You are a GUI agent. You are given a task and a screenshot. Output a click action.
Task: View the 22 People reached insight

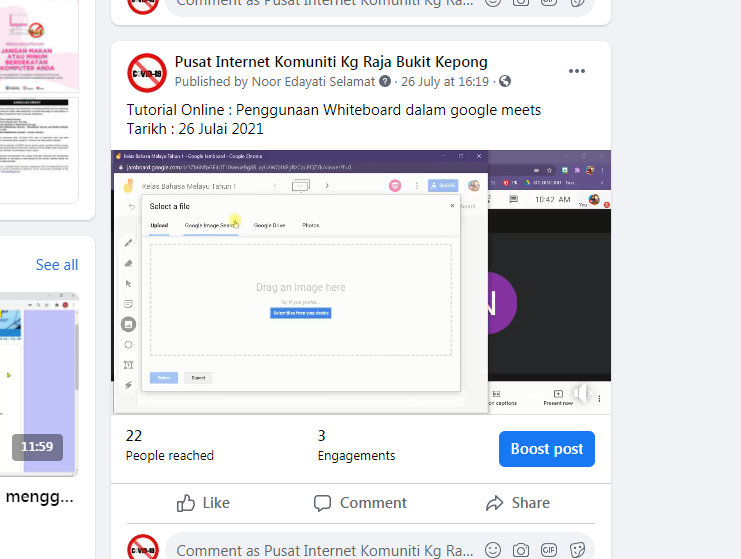169,445
